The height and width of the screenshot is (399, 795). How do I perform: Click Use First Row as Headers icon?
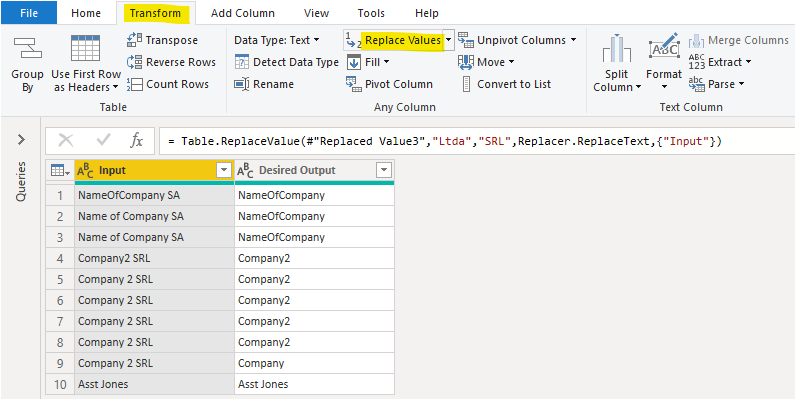(85, 48)
